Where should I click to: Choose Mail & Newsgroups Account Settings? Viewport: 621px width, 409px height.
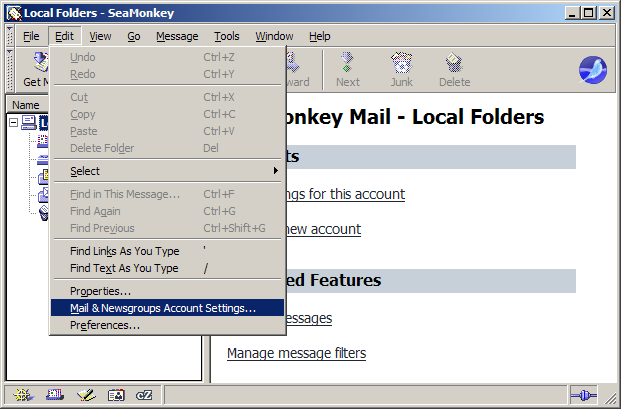coord(163,308)
